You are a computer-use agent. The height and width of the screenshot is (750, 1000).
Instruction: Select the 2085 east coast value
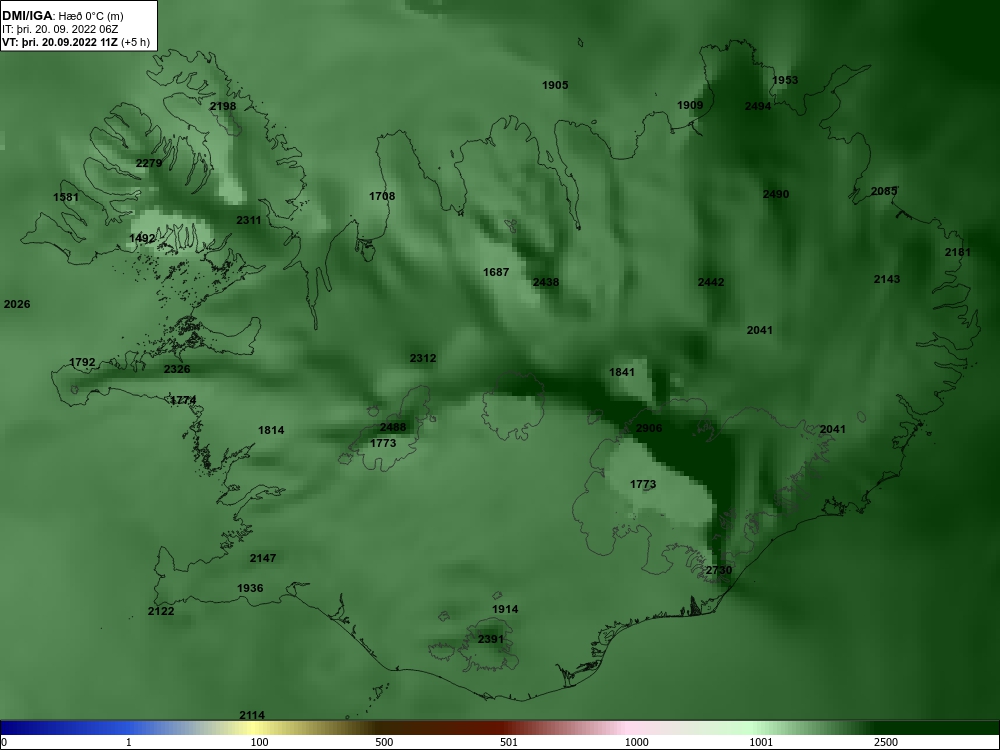tap(884, 191)
